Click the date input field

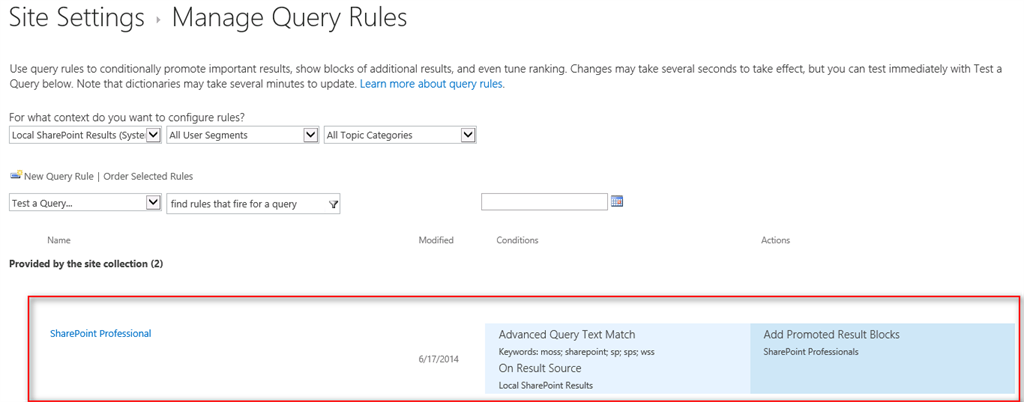[x=544, y=202]
